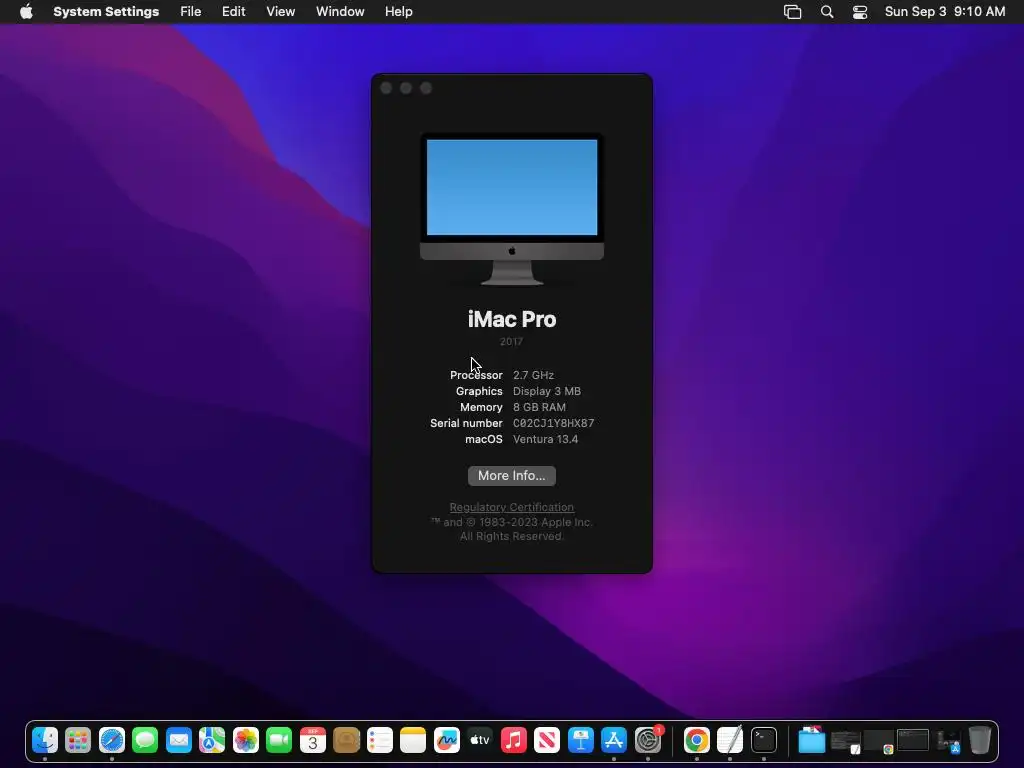Open Calendar icon showing 3
1024x768 pixels.
coord(313,740)
